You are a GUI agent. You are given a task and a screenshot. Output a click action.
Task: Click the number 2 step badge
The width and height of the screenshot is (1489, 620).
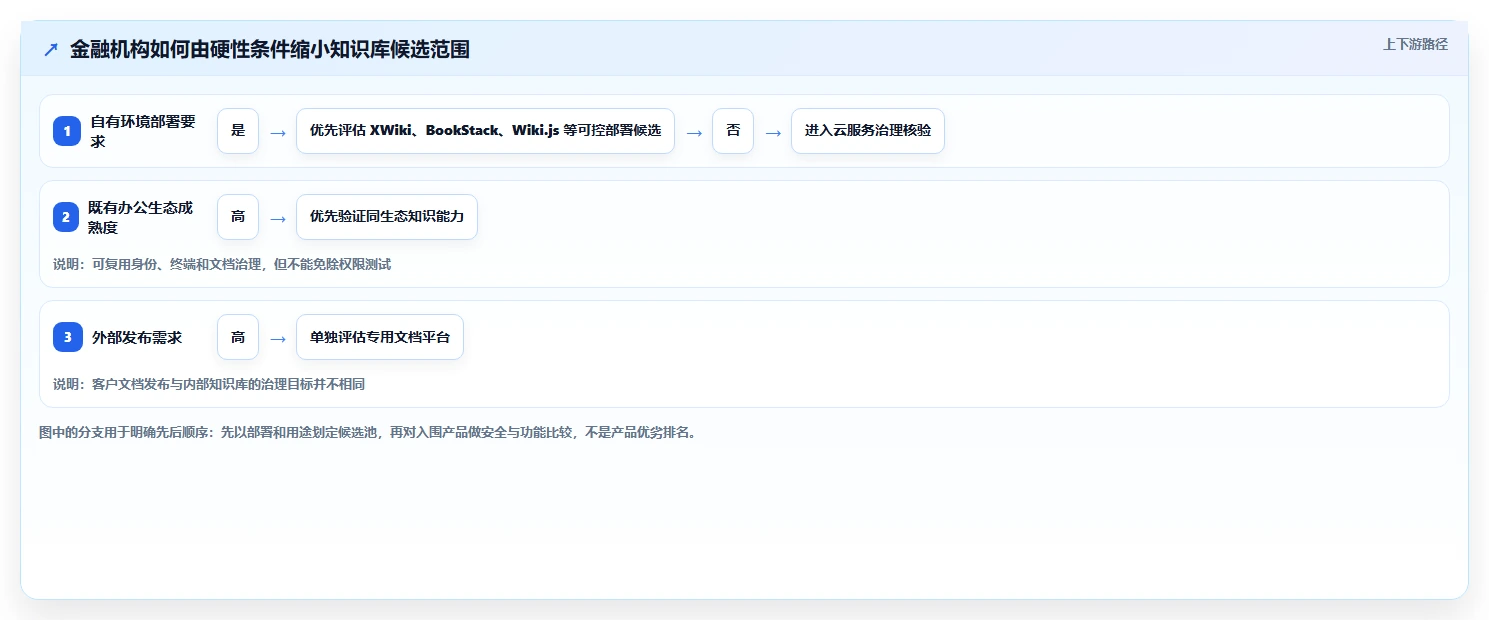click(67, 217)
